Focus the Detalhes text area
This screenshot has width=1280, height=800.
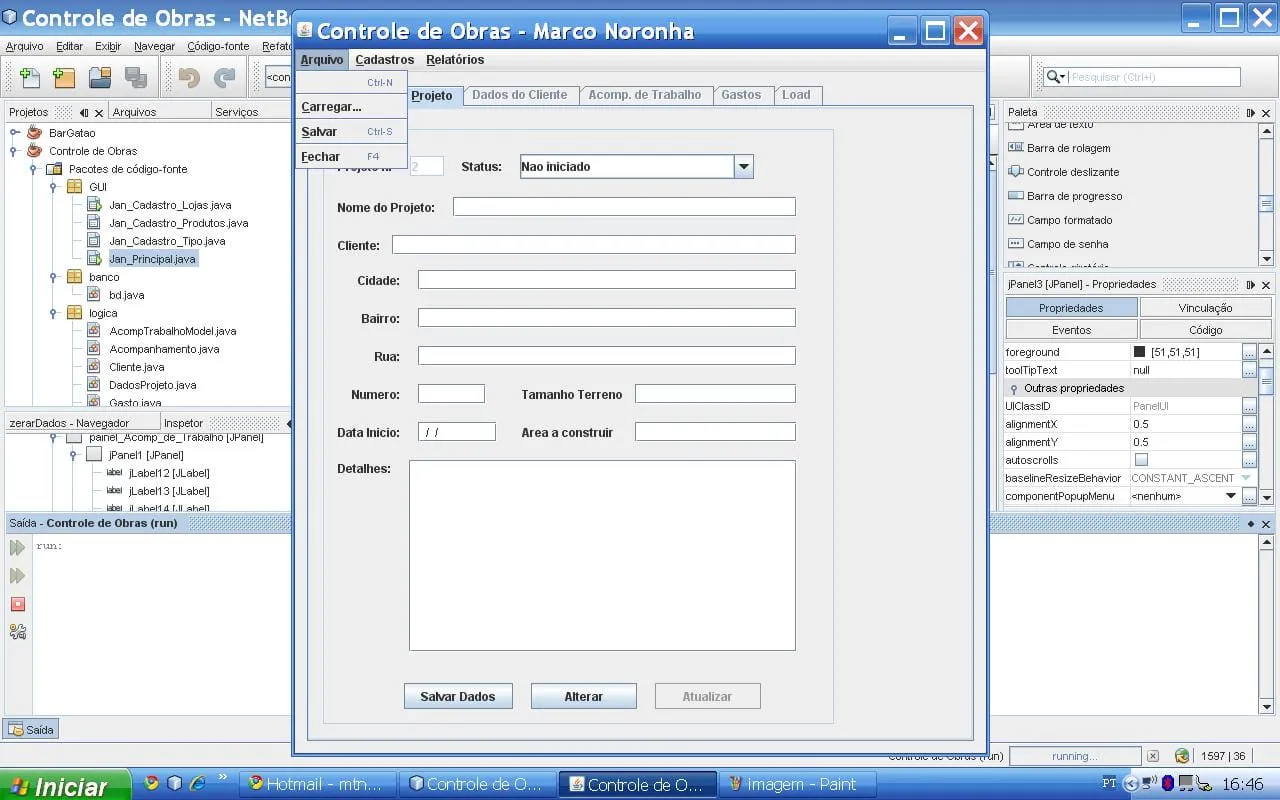(x=602, y=555)
